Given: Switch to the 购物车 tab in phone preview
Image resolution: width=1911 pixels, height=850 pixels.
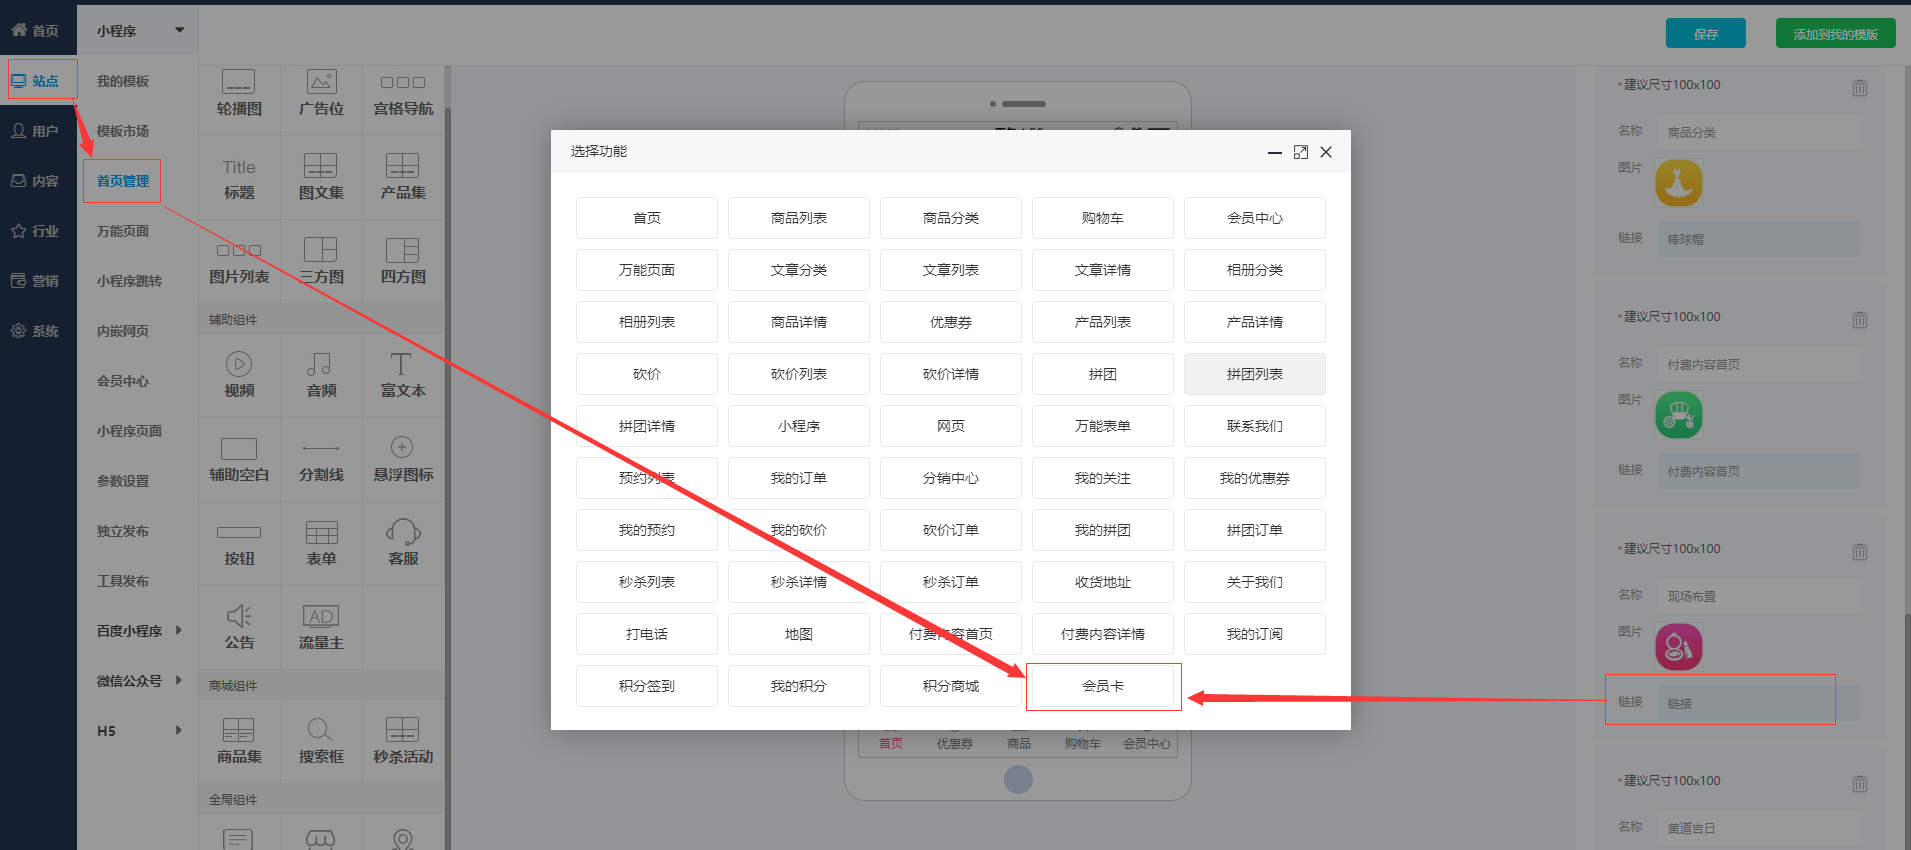Looking at the screenshot, I should tap(1082, 744).
